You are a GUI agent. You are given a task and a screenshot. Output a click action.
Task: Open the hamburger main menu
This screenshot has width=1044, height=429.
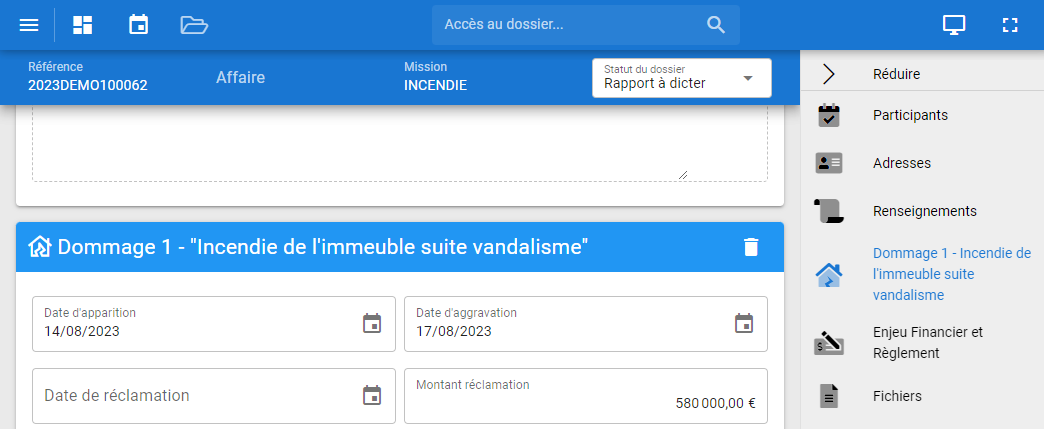[29, 25]
